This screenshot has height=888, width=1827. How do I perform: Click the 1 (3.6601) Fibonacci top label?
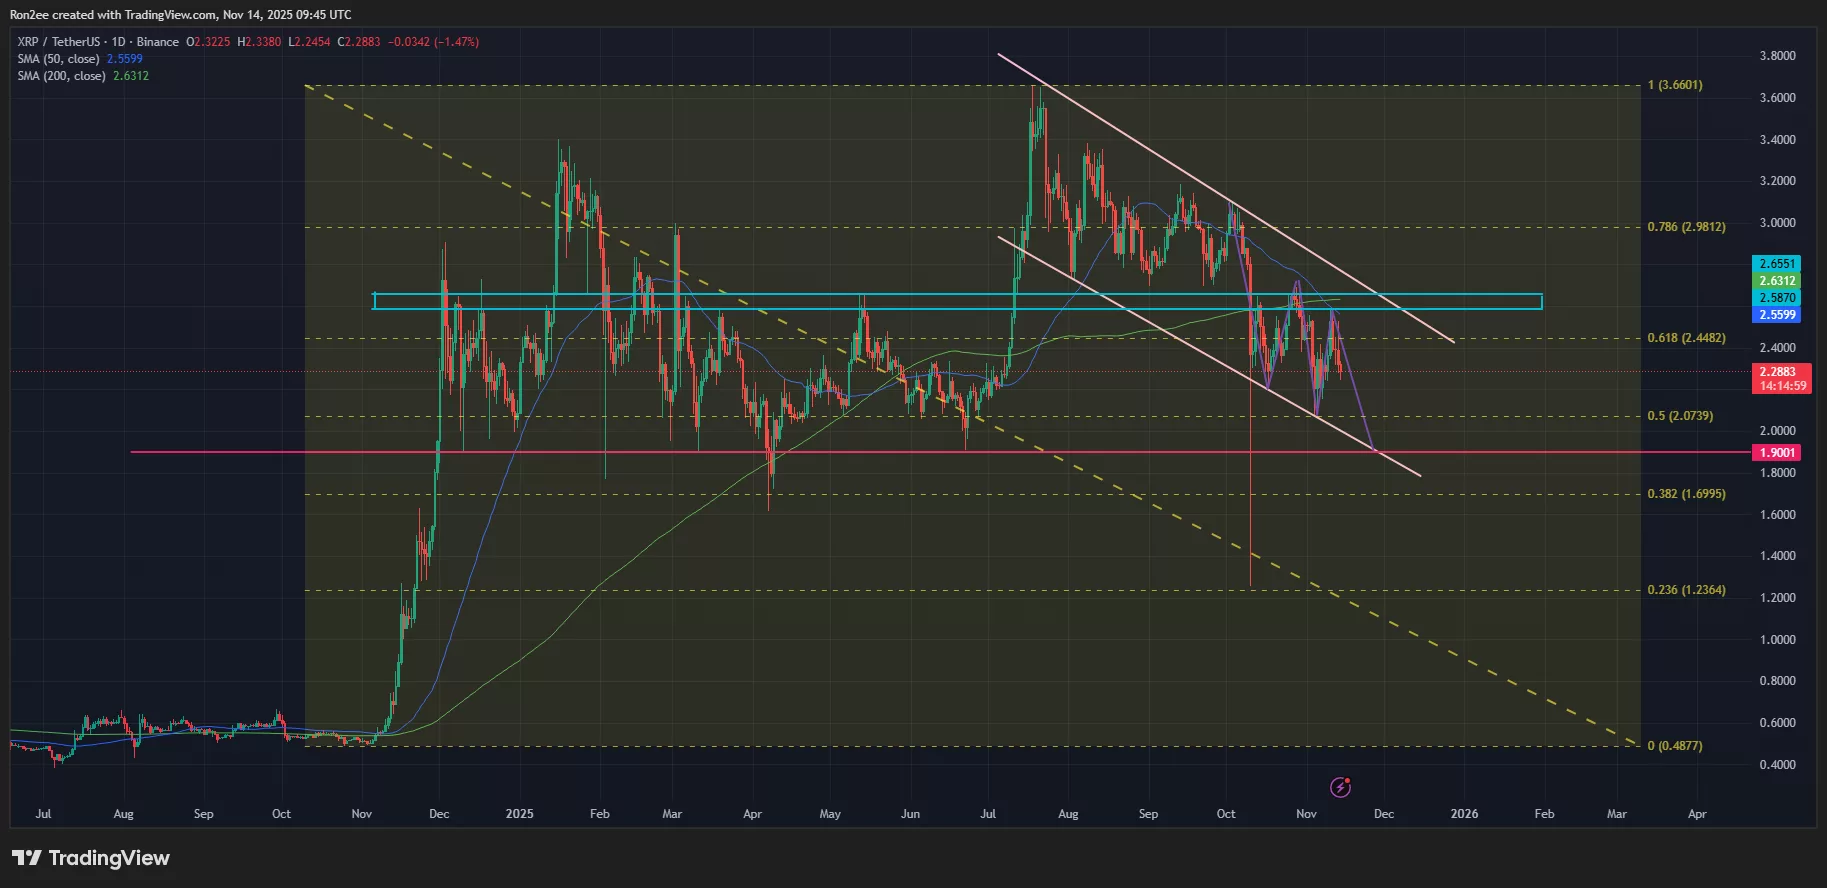[1675, 85]
